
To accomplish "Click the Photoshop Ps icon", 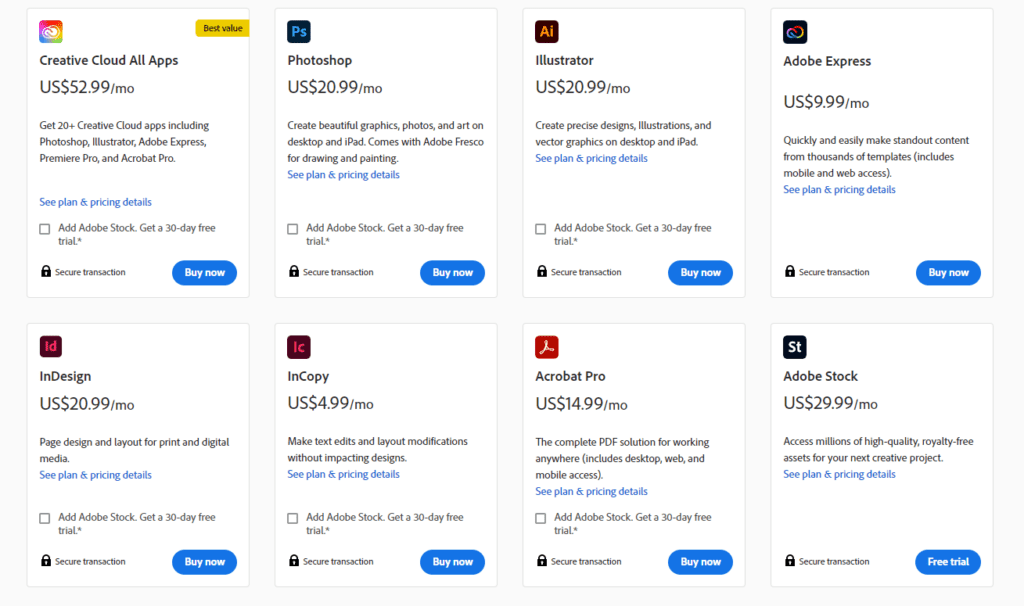I will [299, 32].
